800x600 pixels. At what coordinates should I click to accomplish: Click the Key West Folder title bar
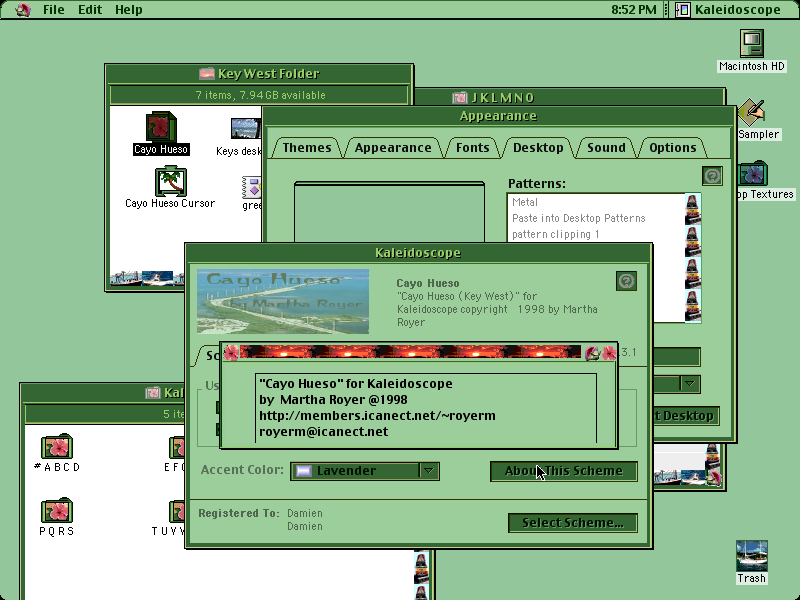tap(259, 74)
